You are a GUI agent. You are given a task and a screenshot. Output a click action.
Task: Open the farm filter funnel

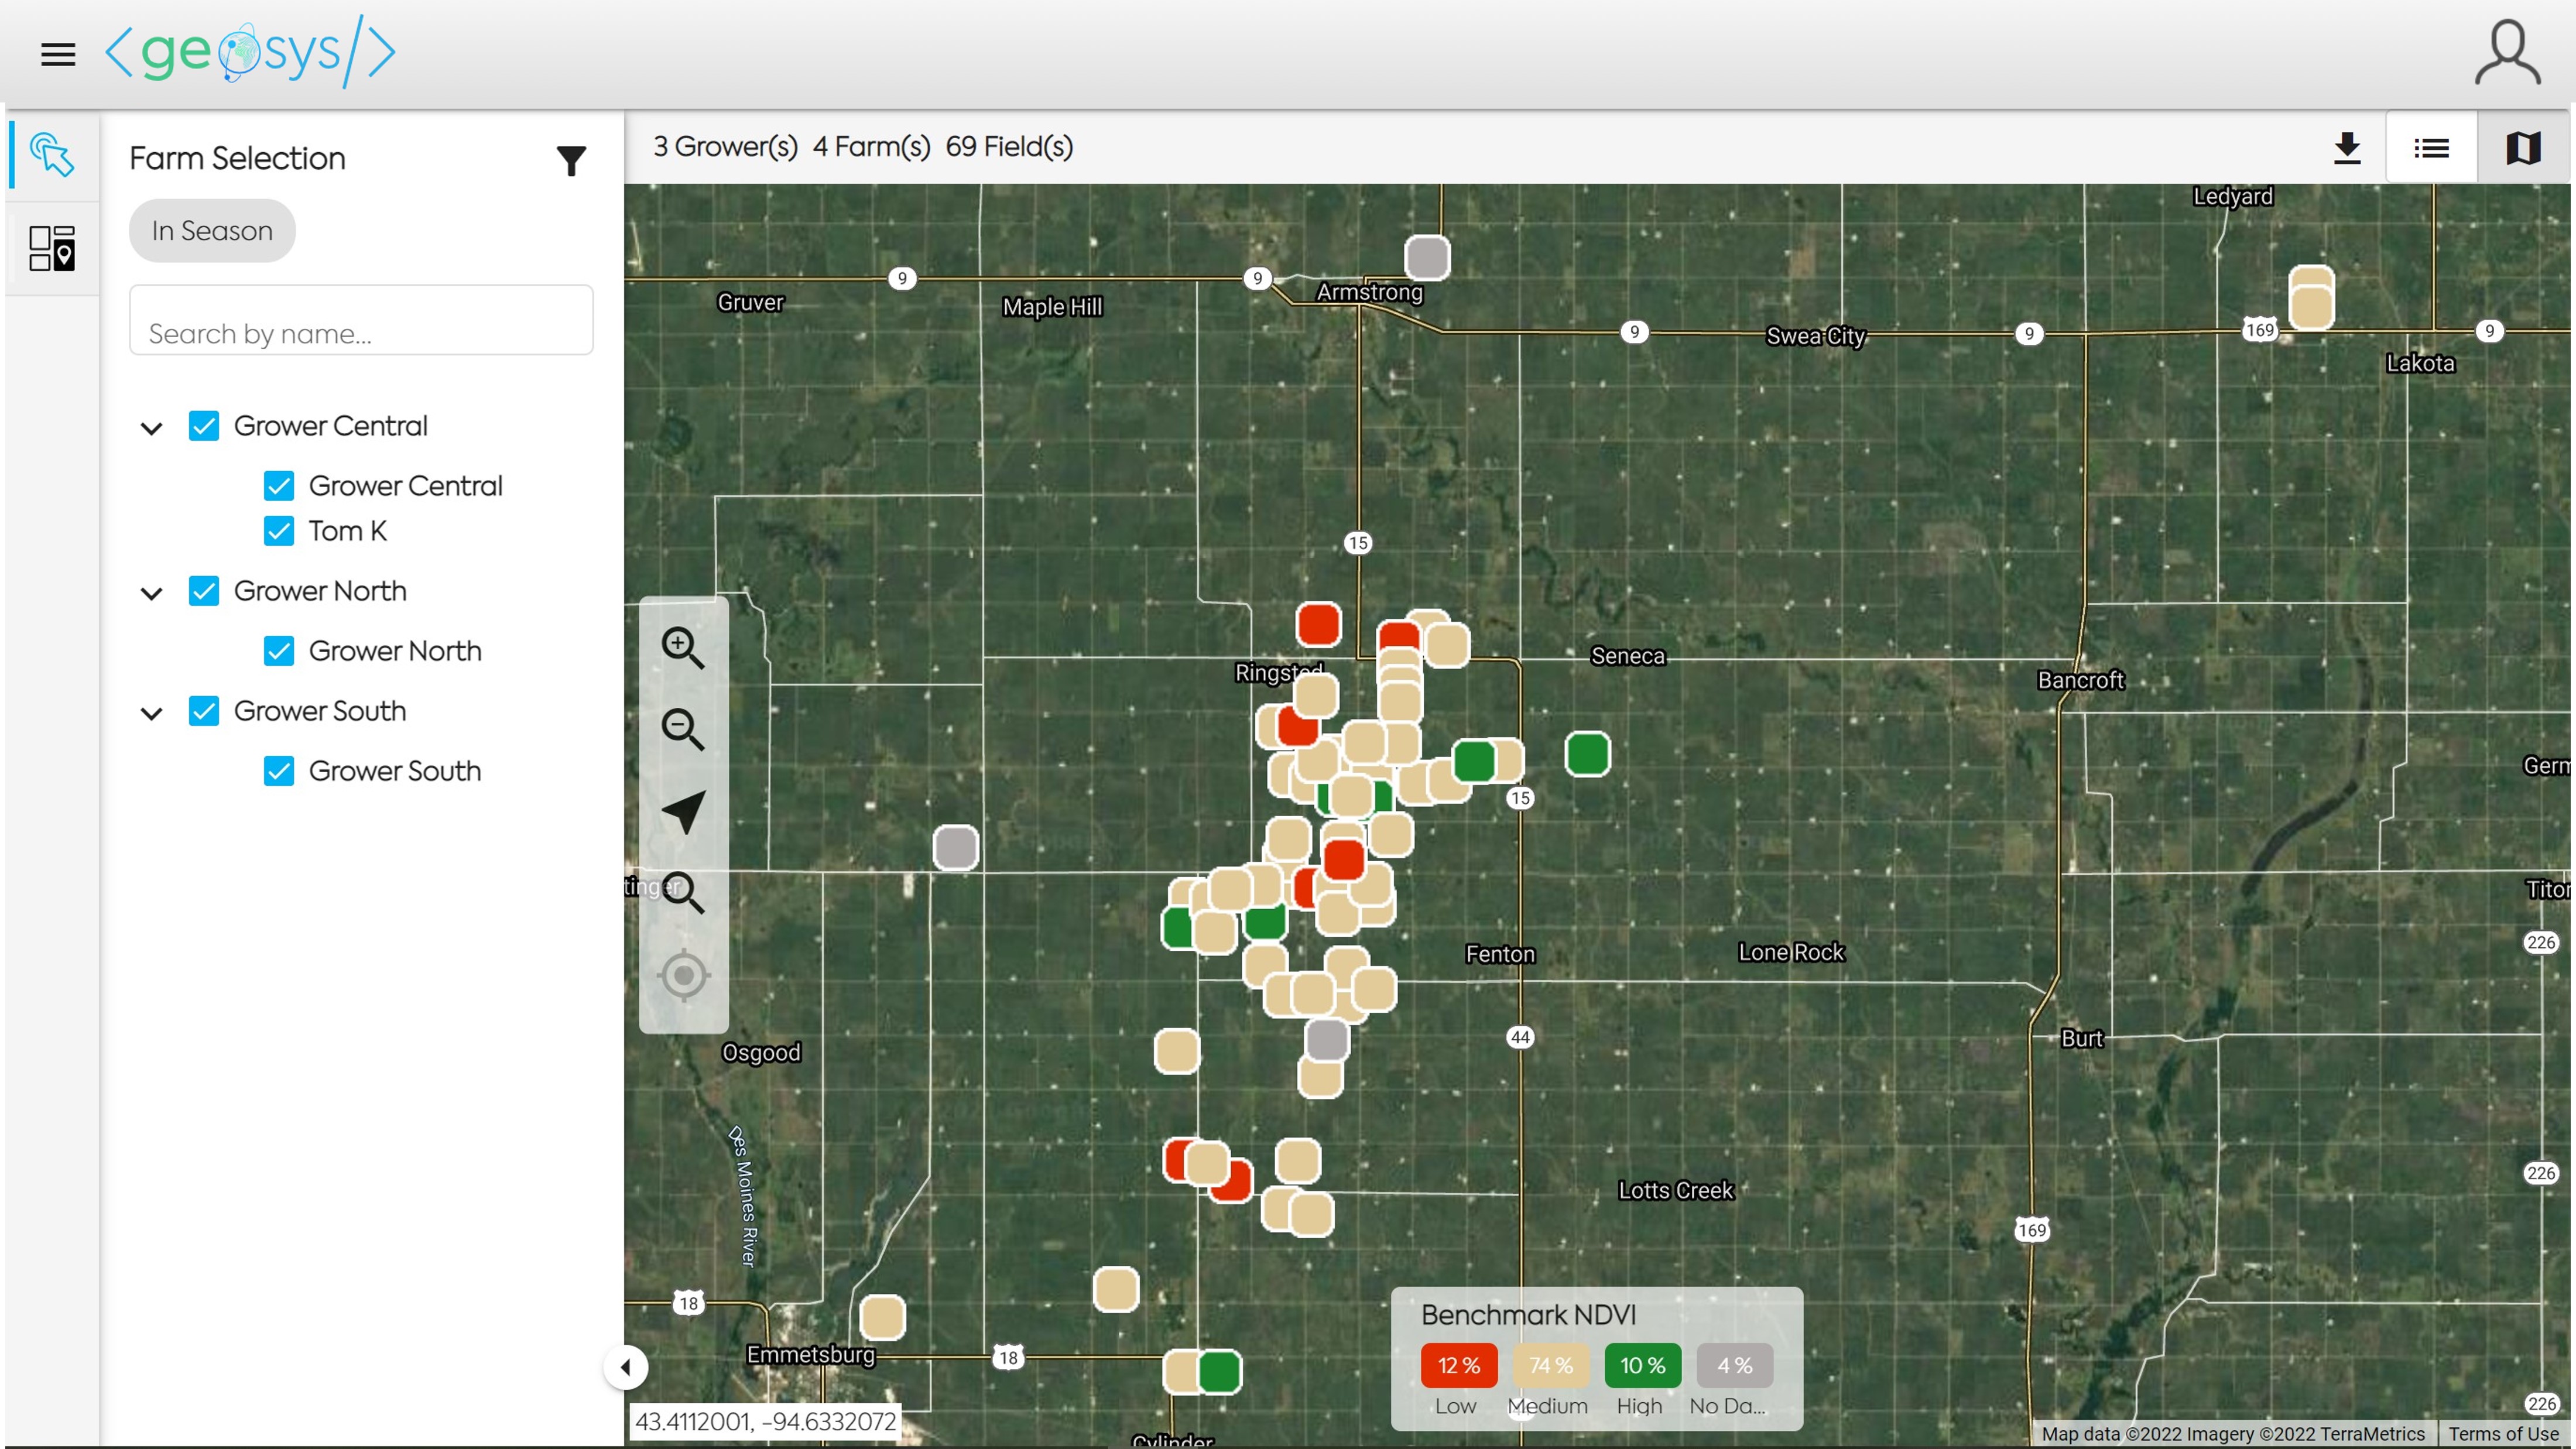[x=571, y=160]
